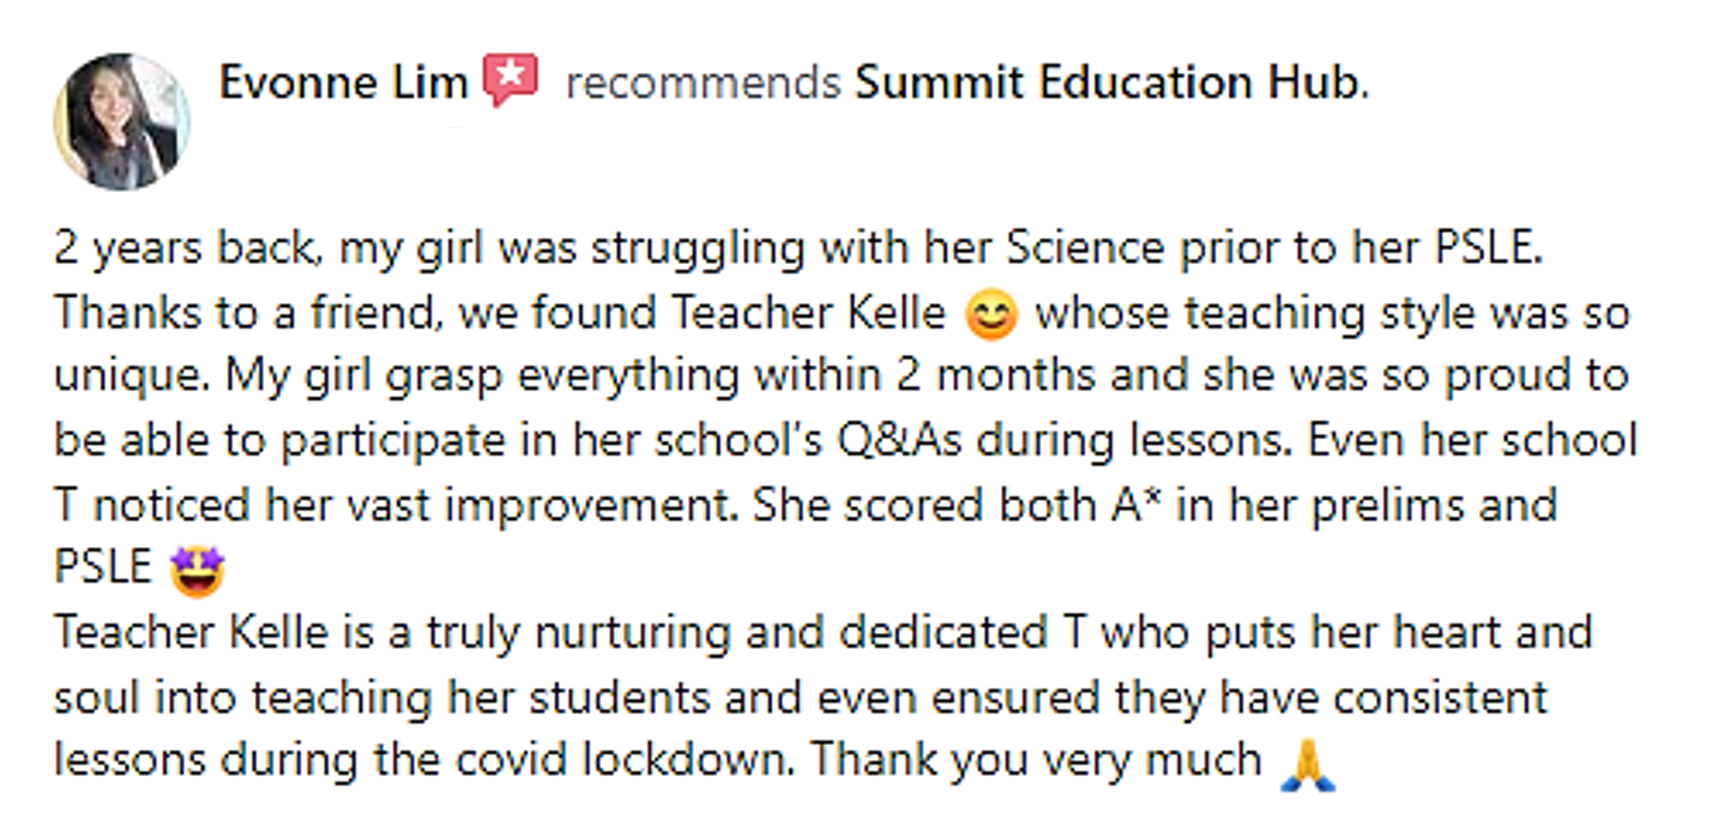The image size is (1723, 831).
Task: Click the 'Q&As' text in review
Action: click(899, 441)
